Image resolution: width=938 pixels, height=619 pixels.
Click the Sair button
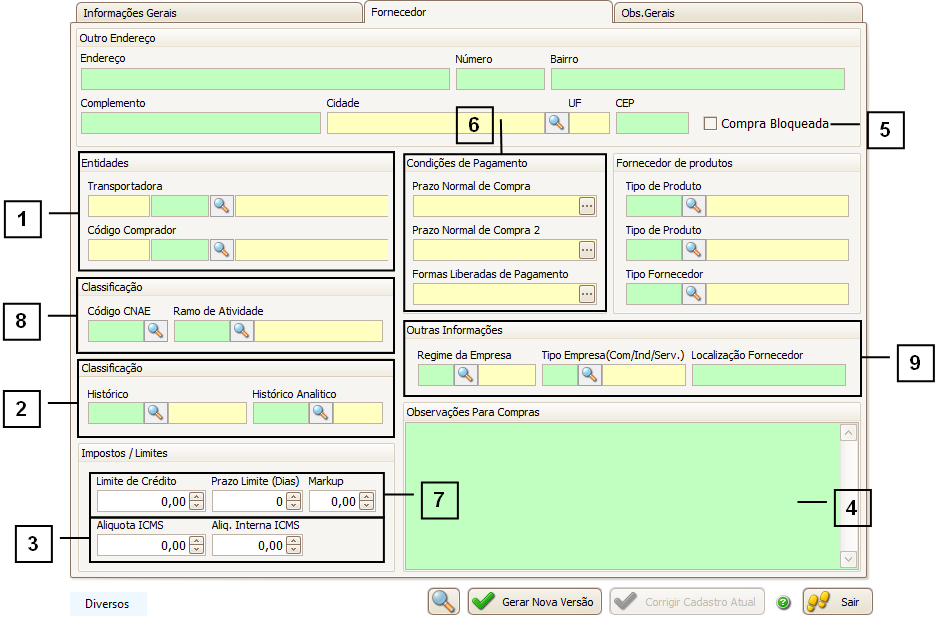(x=839, y=602)
